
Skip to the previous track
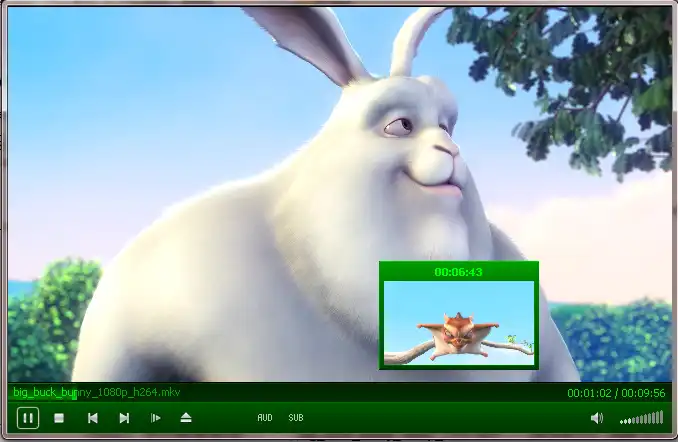93,418
